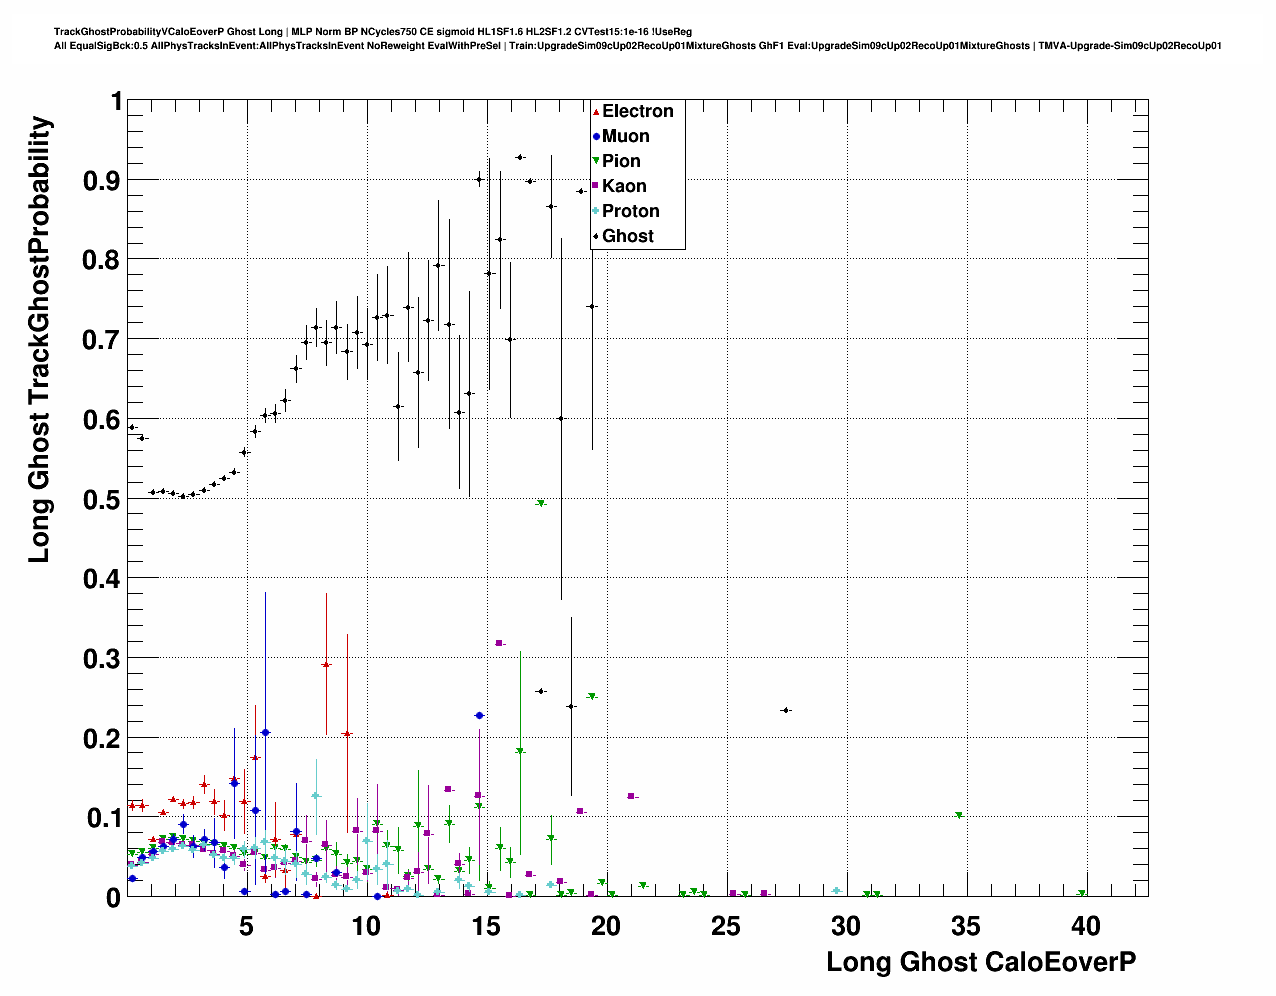
Task: Click the Pion data point near x=35
Action: coord(959,816)
